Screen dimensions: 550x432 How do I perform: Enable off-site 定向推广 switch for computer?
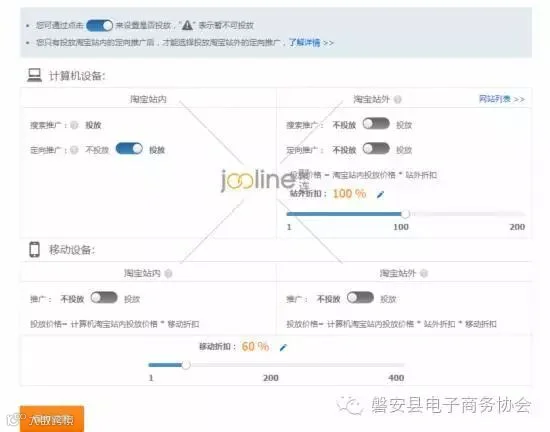point(376,149)
